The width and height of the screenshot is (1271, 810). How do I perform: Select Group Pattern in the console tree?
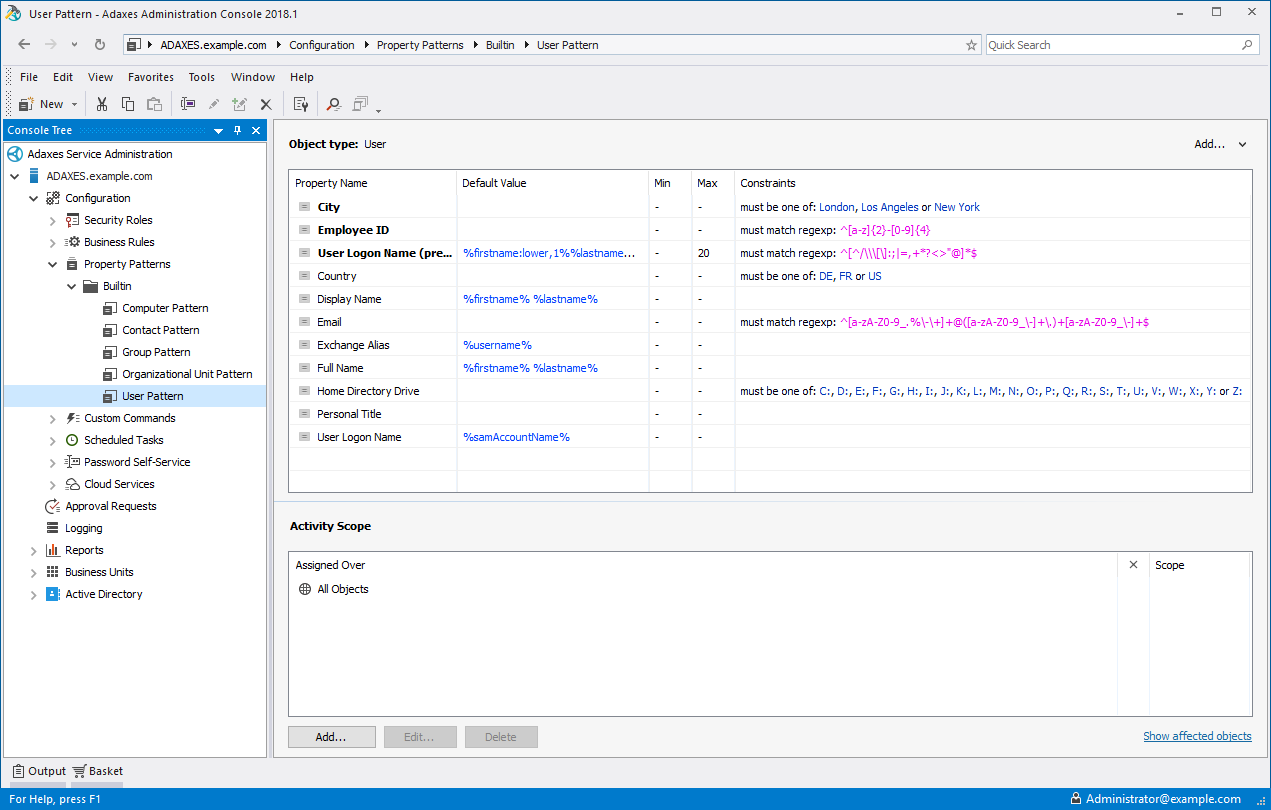coord(156,352)
